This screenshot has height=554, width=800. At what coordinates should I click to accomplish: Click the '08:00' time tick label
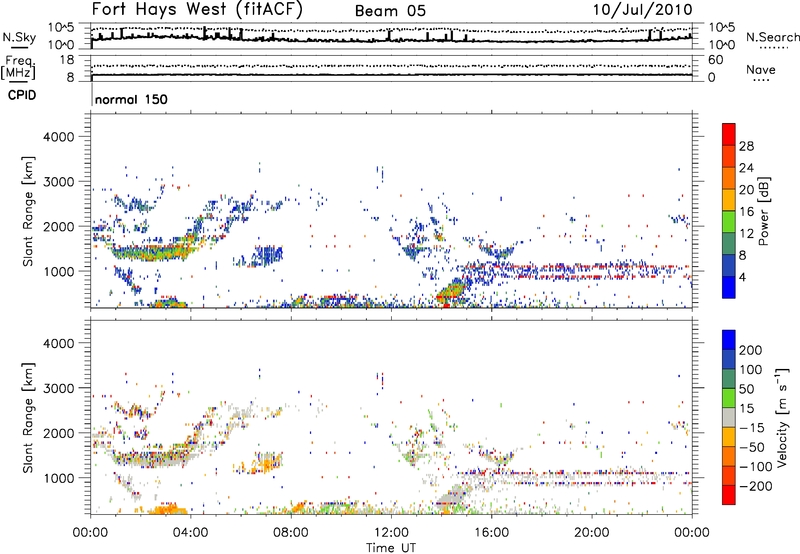[291, 533]
